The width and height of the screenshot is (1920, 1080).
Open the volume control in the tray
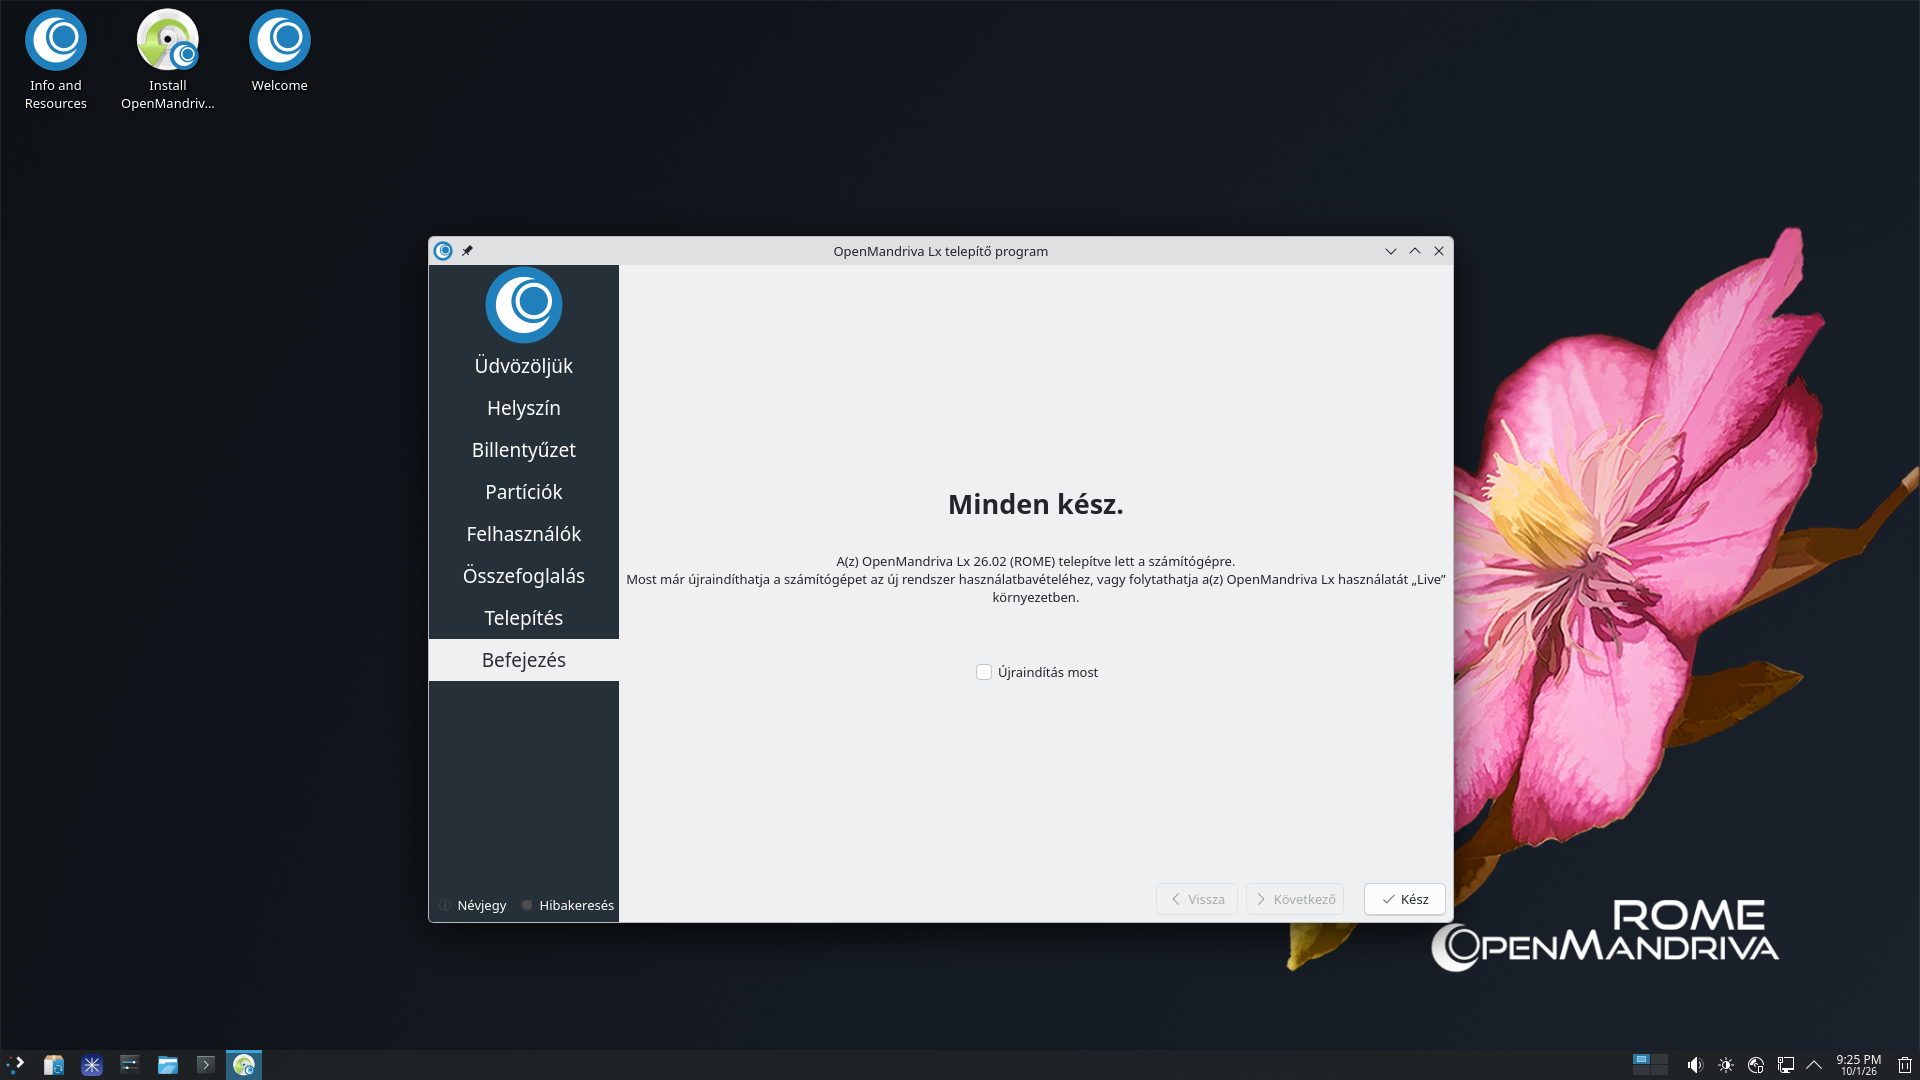pyautogui.click(x=1695, y=1065)
